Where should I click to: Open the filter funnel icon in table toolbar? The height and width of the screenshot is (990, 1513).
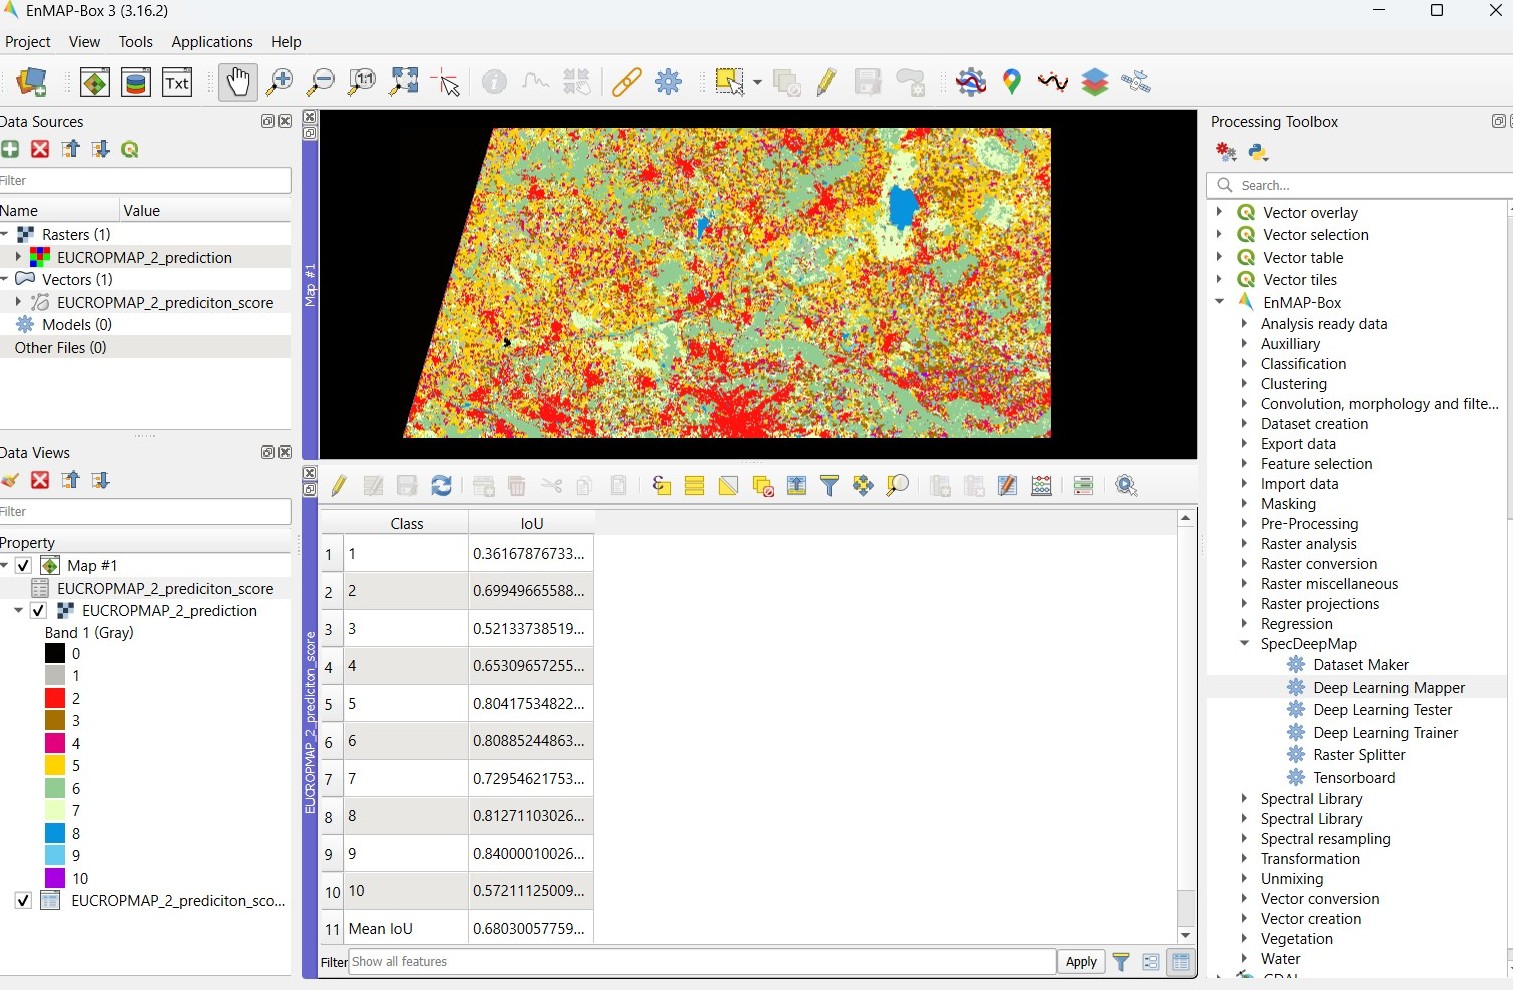830,486
